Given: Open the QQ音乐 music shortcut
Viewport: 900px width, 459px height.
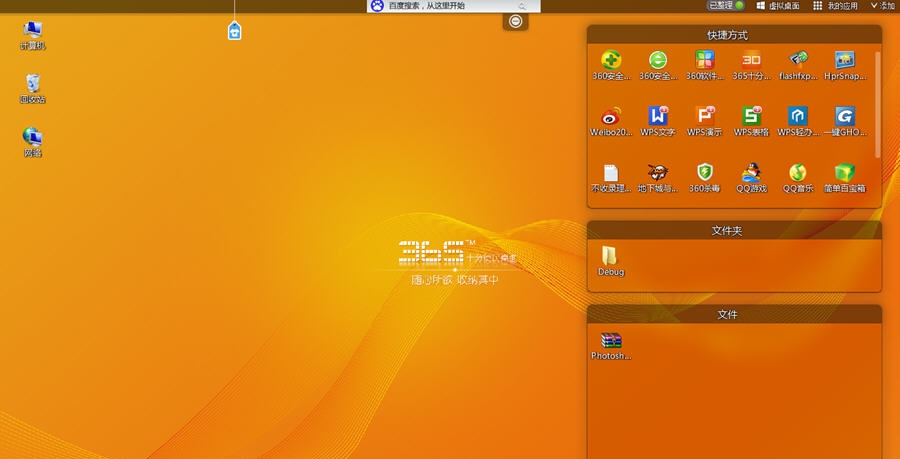Looking at the screenshot, I should pos(798,178).
